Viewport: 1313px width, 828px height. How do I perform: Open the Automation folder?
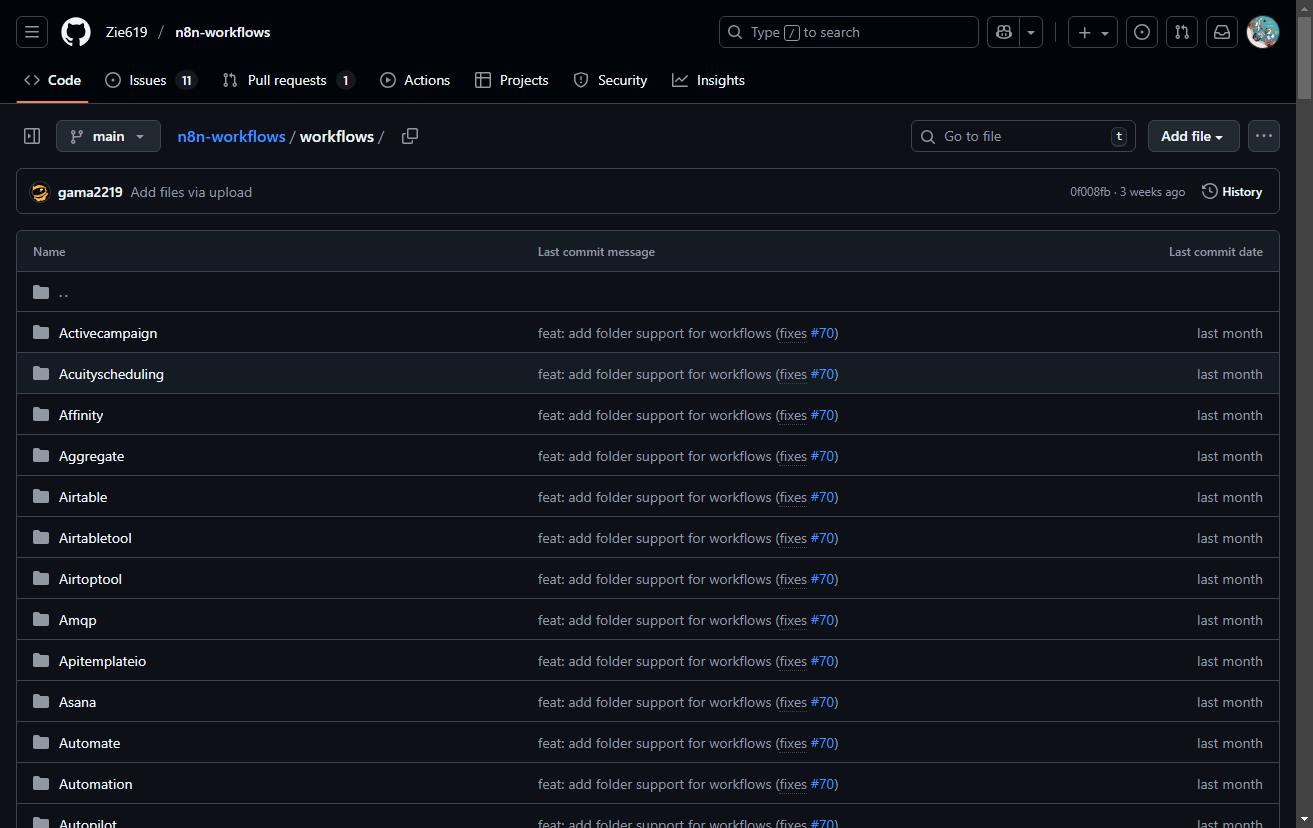tap(95, 784)
